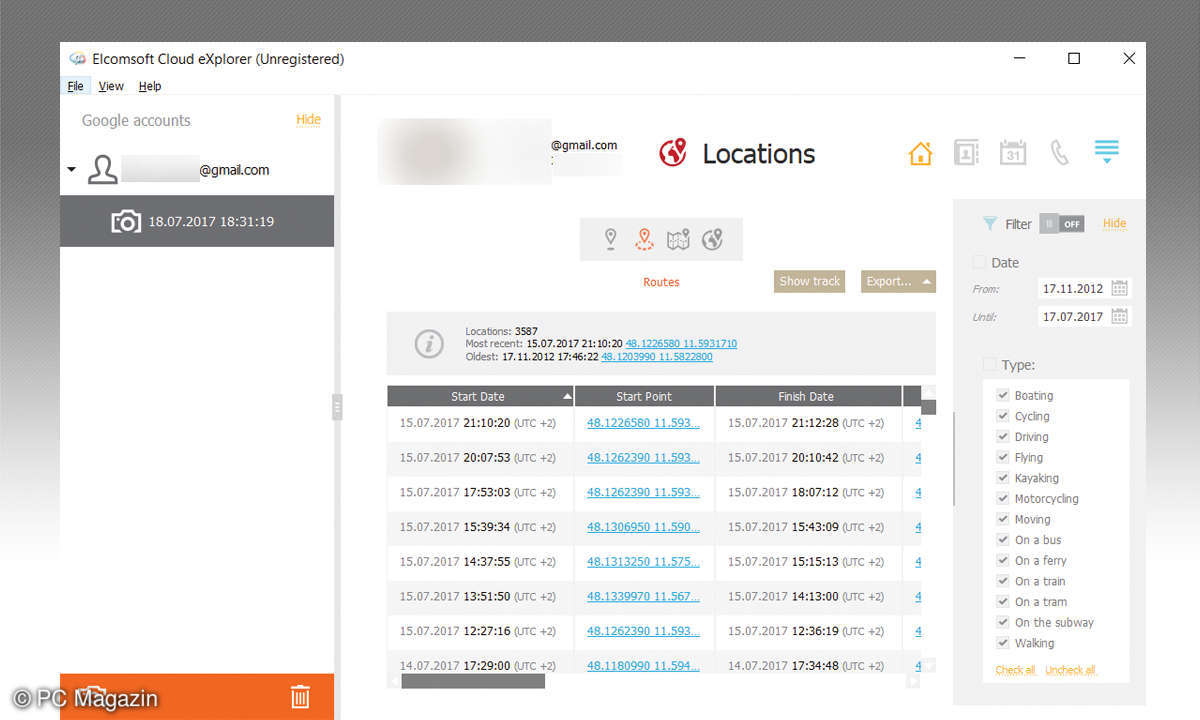Toggle the Filter ON/OFF switch
This screenshot has width=1200, height=720.
[1061, 224]
